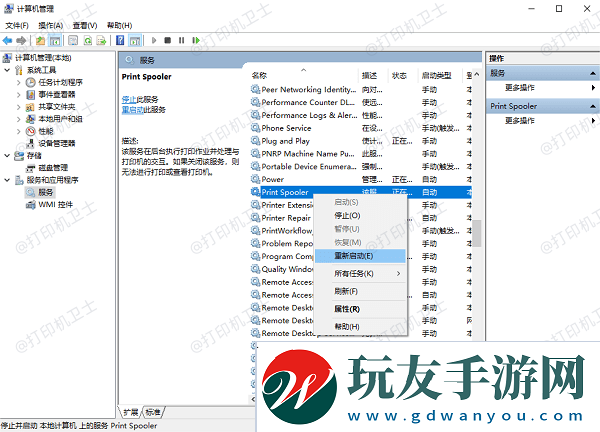The image size is (600, 432).
Task: Choose 属性(R) in the context menu
Action: tap(360, 309)
